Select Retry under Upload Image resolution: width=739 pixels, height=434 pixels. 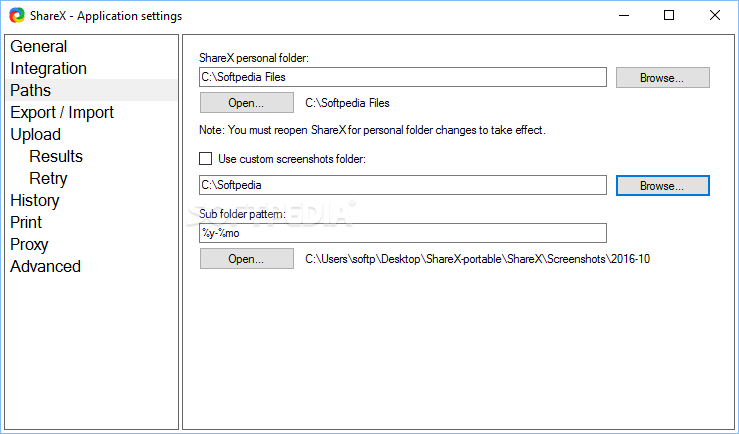pos(48,178)
